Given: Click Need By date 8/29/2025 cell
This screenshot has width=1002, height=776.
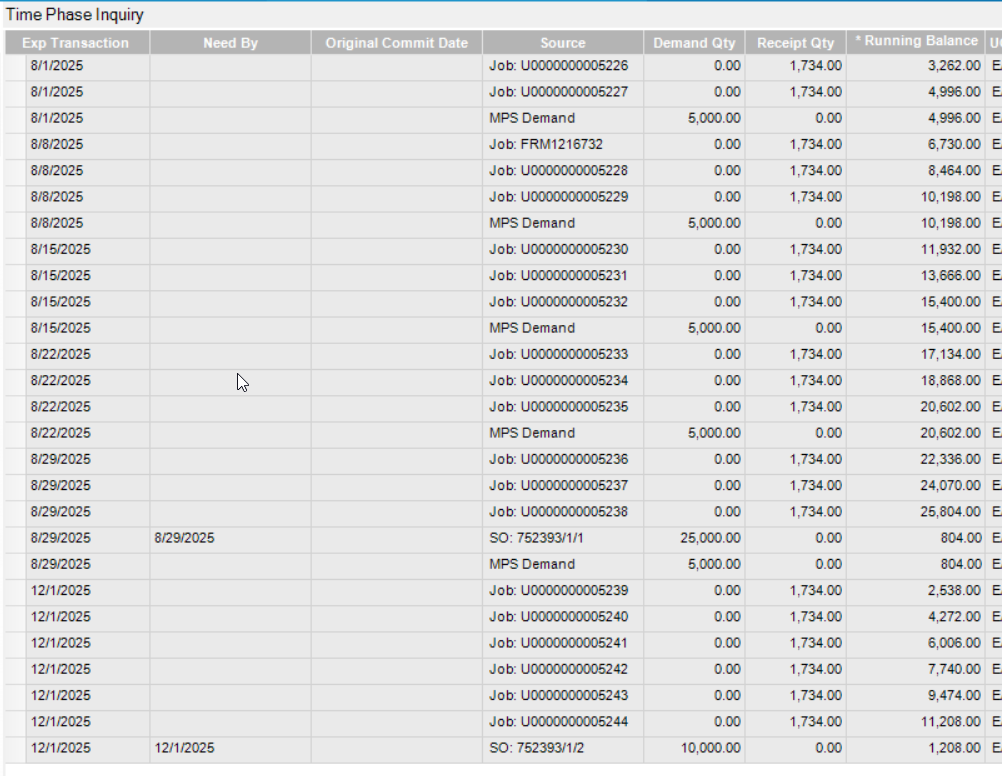Looking at the screenshot, I should coord(230,538).
